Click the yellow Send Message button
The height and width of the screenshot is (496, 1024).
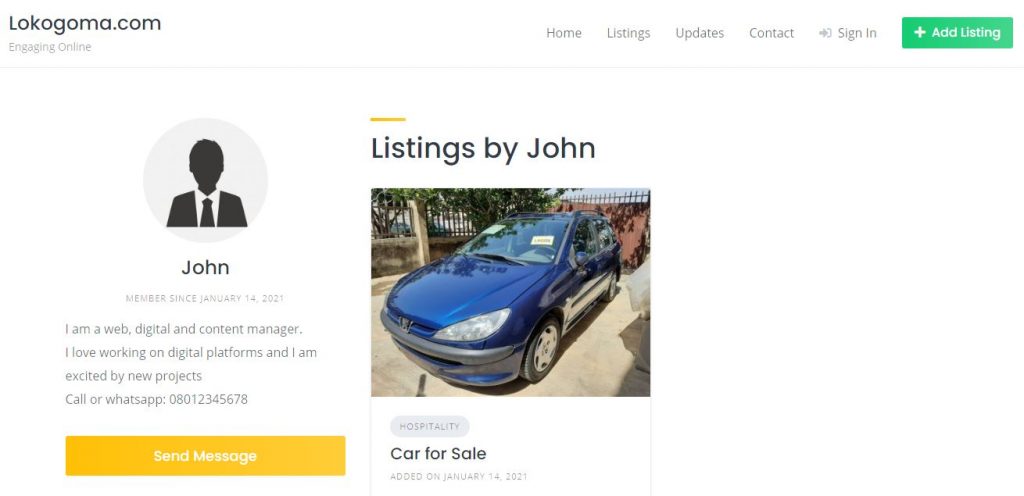click(205, 456)
